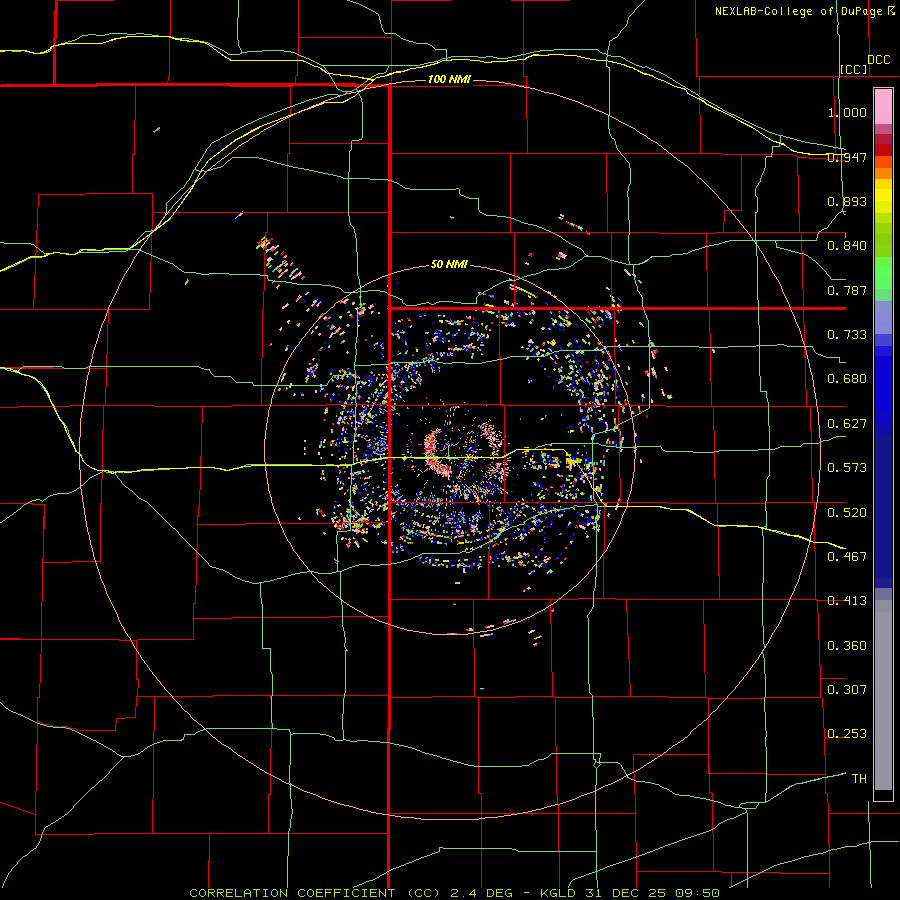This screenshot has width=900, height=900.
Task: Click the 1.000 value on color scale
Action: pyautogui.click(x=847, y=112)
